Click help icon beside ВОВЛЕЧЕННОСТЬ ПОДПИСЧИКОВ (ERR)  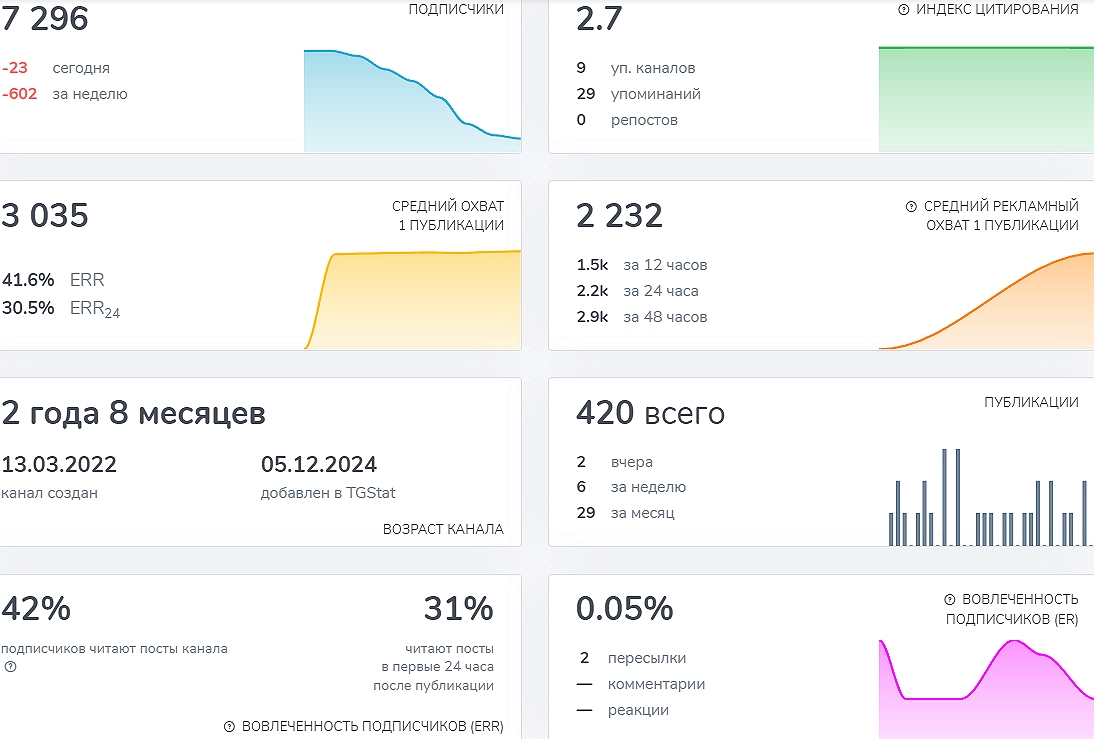tap(229, 726)
